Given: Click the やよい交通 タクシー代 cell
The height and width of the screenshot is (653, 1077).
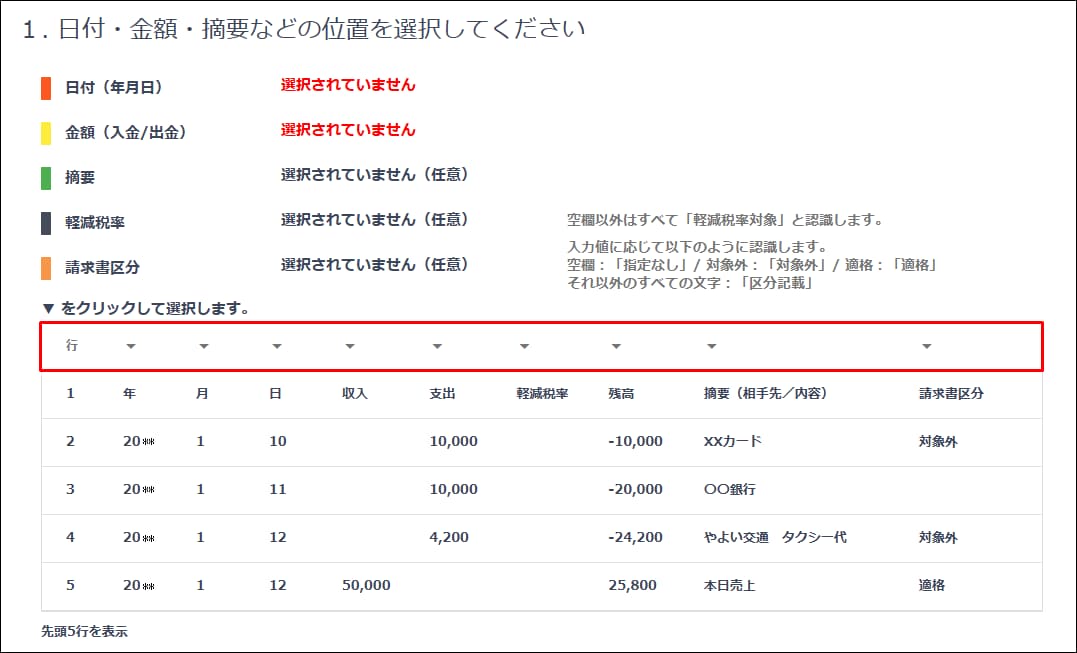Looking at the screenshot, I should coord(775,538).
